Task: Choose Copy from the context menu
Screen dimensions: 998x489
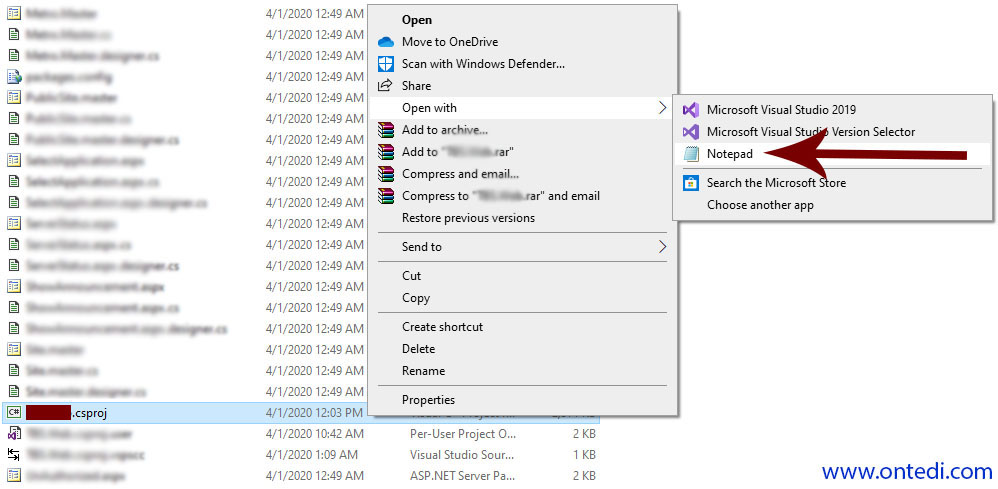Action: [416, 298]
